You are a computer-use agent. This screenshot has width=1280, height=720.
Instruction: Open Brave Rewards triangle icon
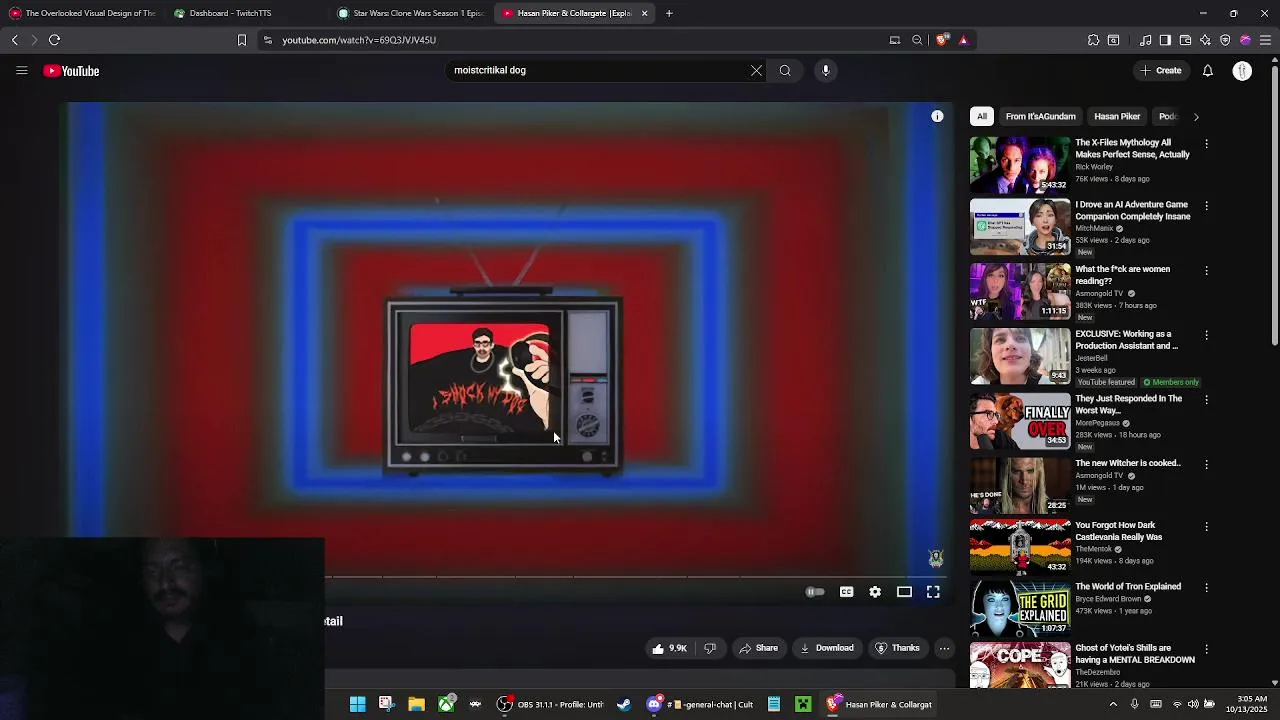pos(963,40)
